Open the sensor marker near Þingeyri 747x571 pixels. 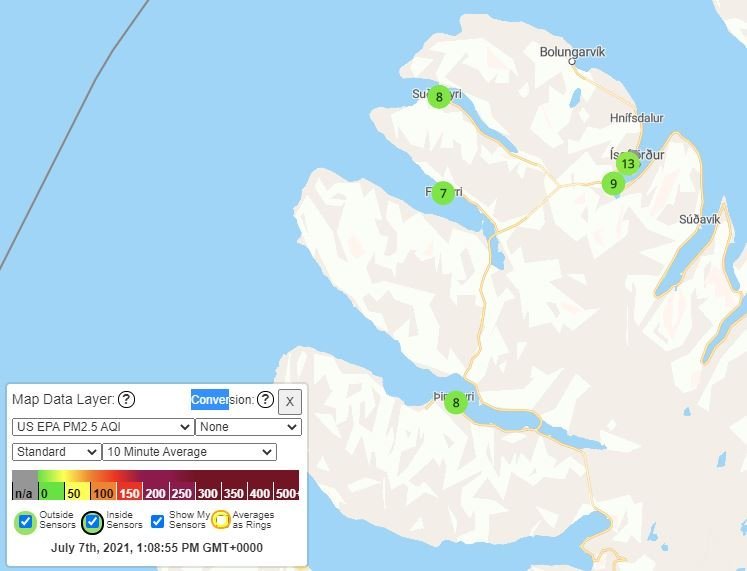455,403
